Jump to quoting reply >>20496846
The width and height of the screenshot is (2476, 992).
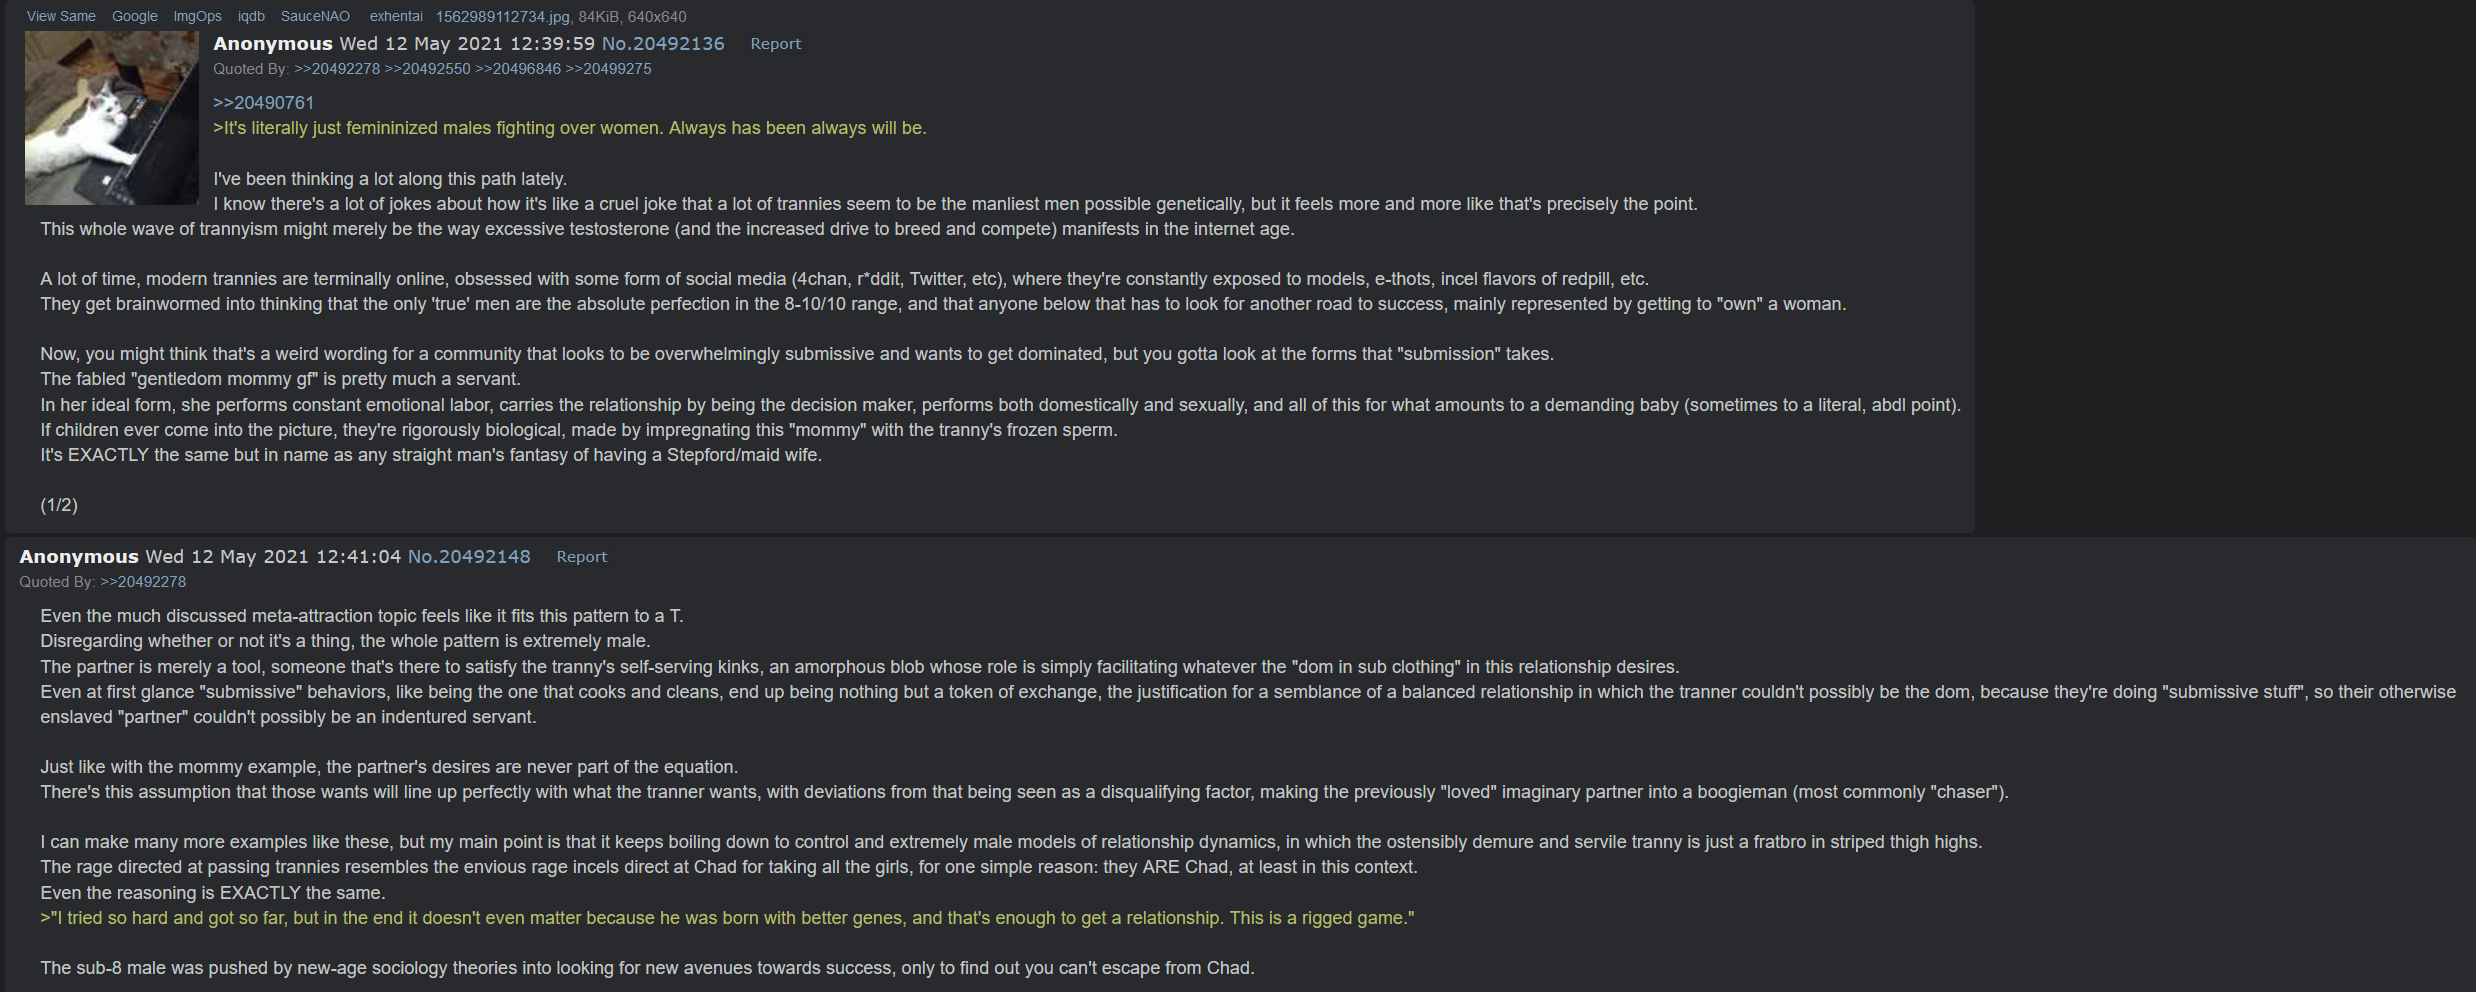(x=518, y=69)
